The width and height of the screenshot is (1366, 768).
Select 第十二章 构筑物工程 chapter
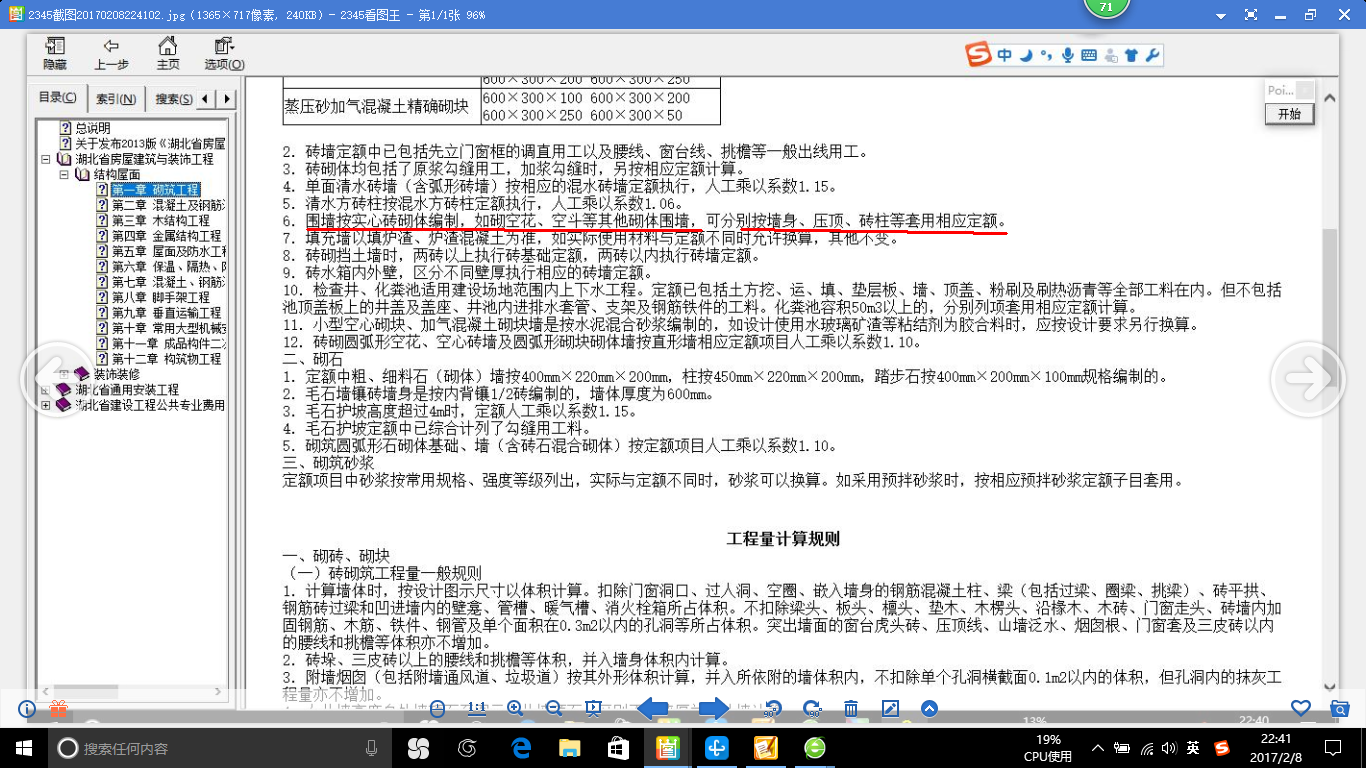[x=166, y=359]
